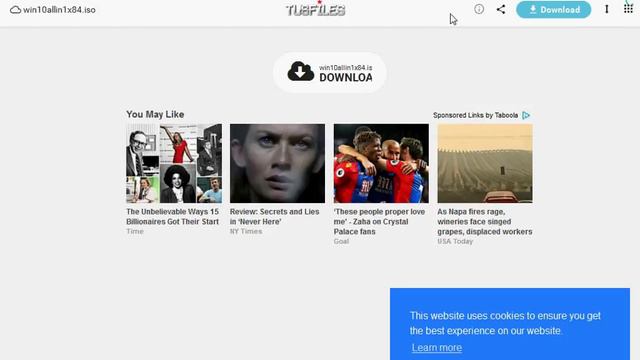Click the win10allin1x84.iso filename in header
The width and height of the screenshot is (640, 360).
59,10
